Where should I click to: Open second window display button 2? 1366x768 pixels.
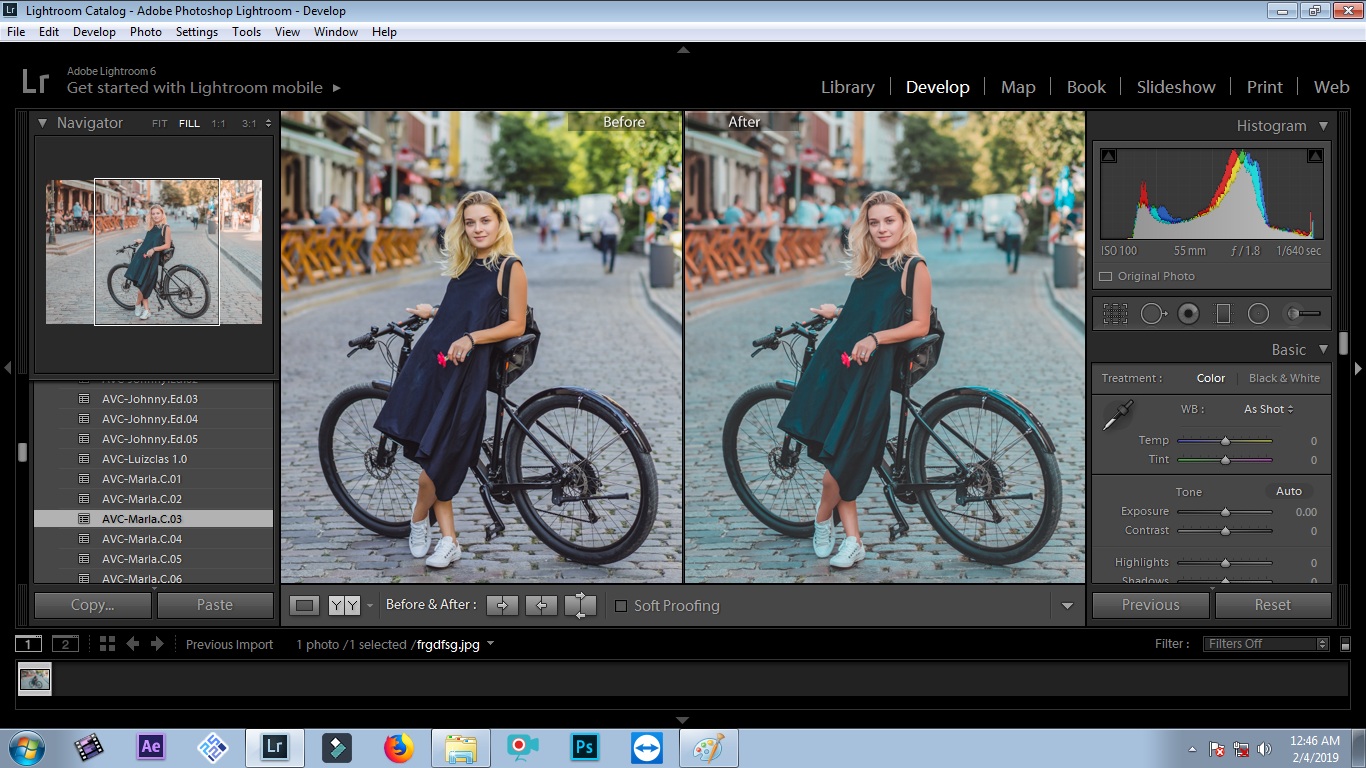[x=65, y=644]
